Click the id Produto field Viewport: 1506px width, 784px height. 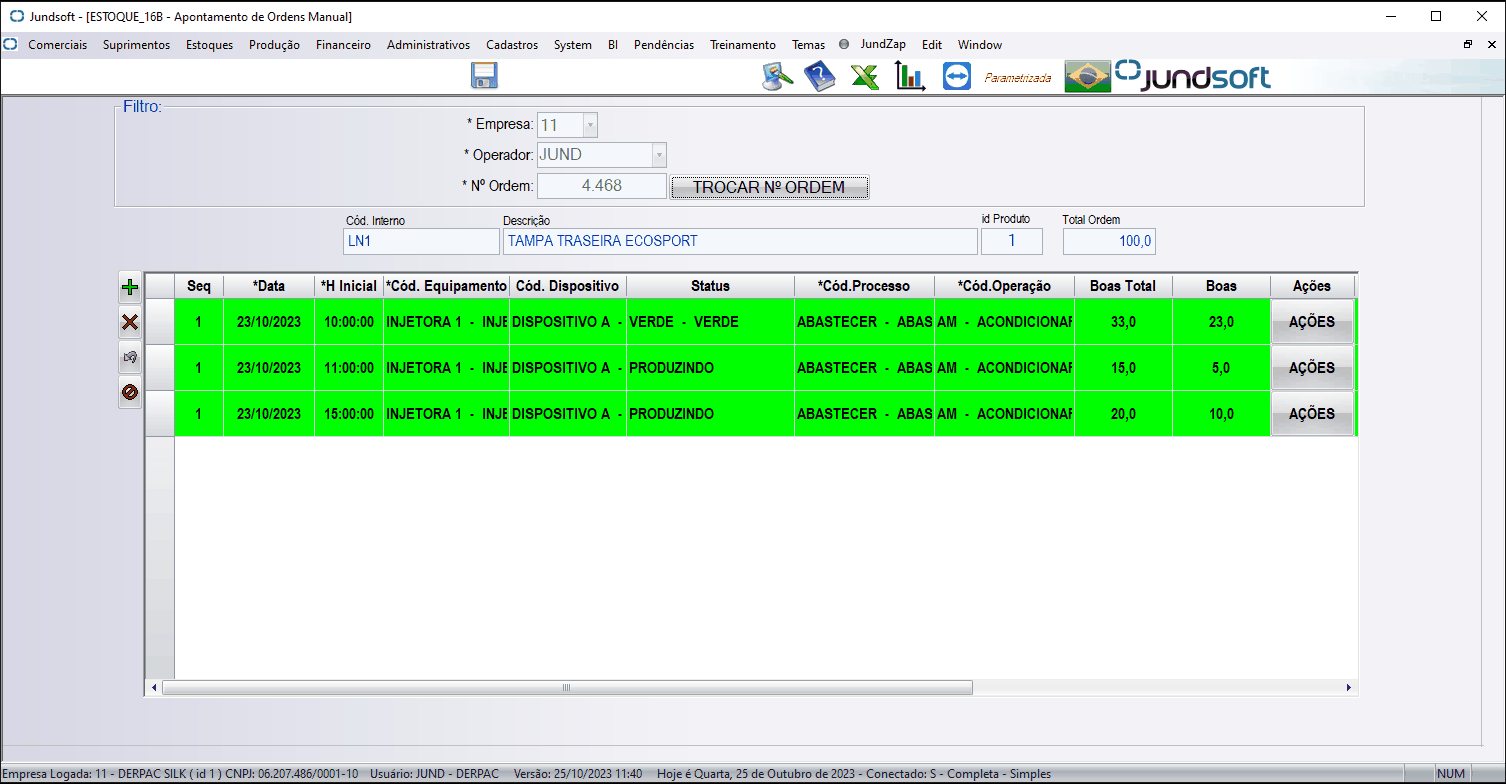coord(1012,241)
